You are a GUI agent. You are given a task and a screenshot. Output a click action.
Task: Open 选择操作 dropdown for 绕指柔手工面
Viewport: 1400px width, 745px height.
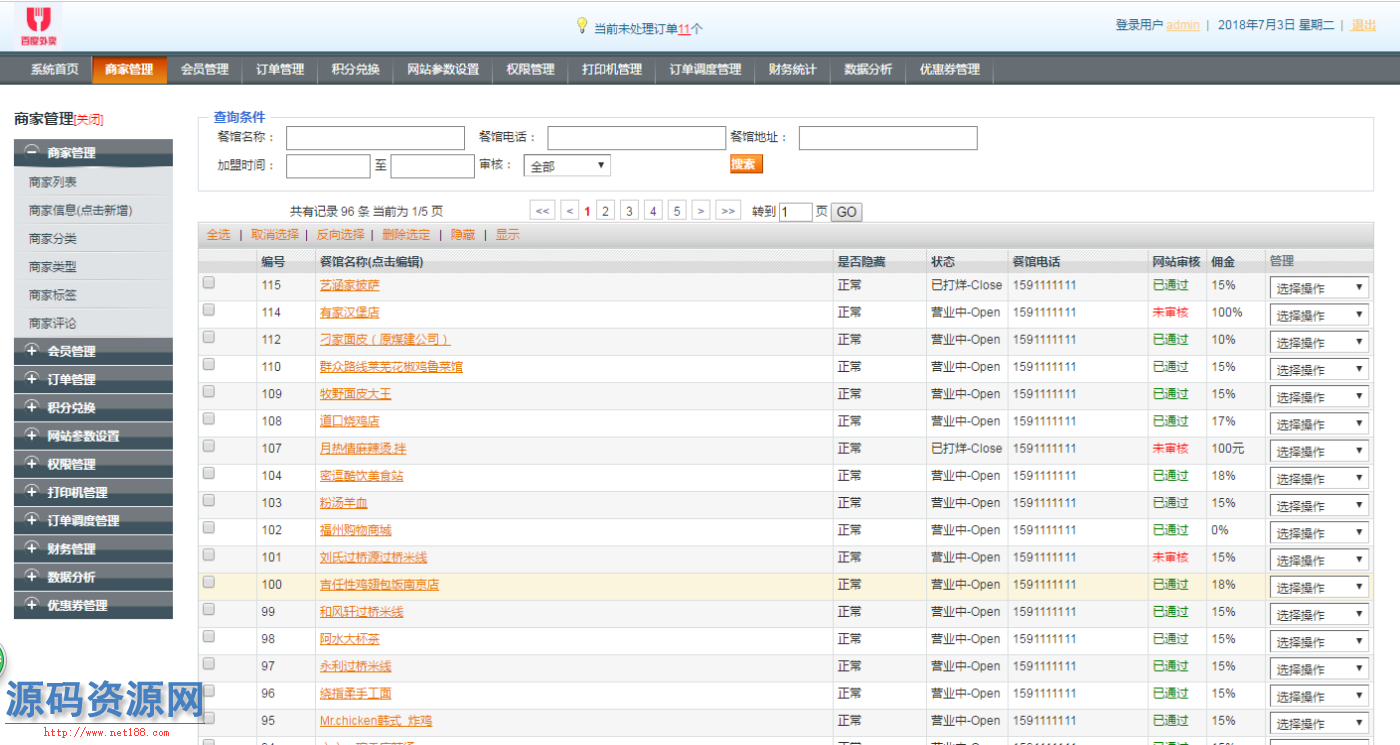tap(1319, 696)
